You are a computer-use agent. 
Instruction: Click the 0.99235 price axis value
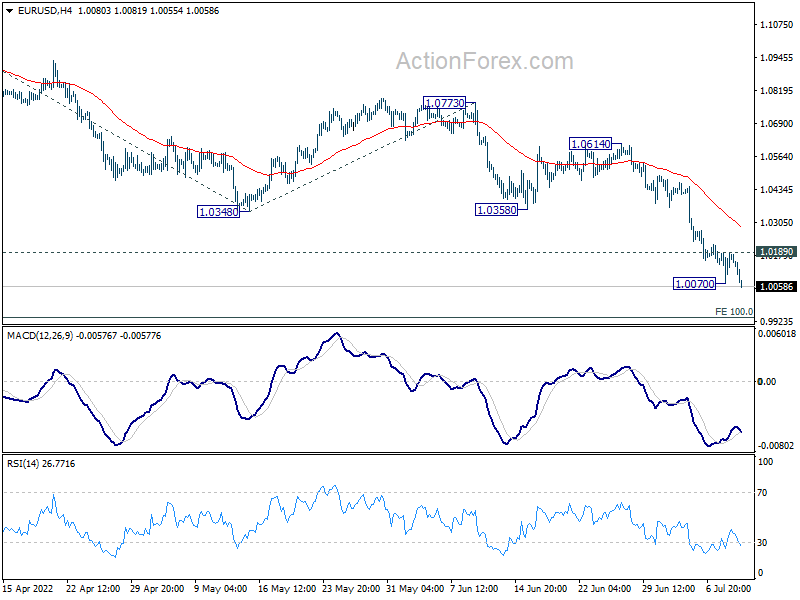tap(777, 321)
